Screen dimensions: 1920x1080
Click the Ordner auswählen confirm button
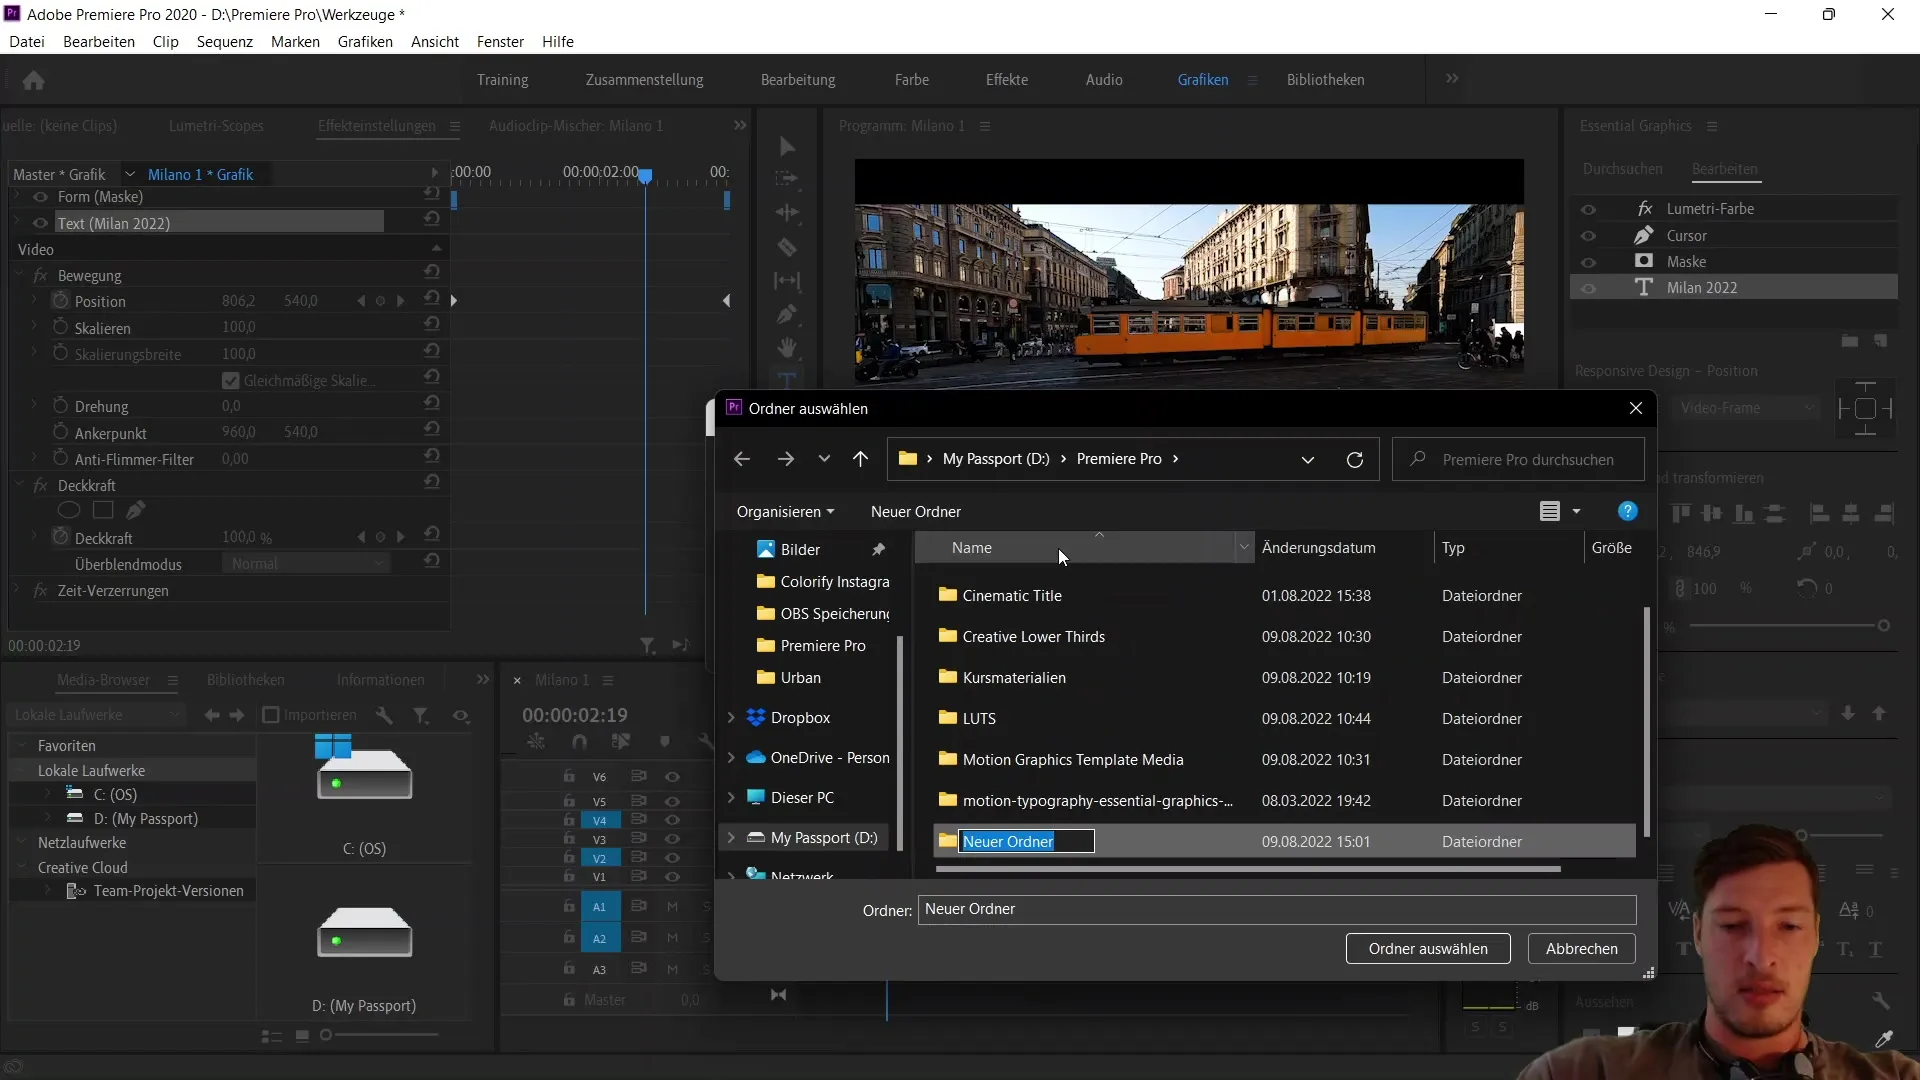pos(1428,948)
